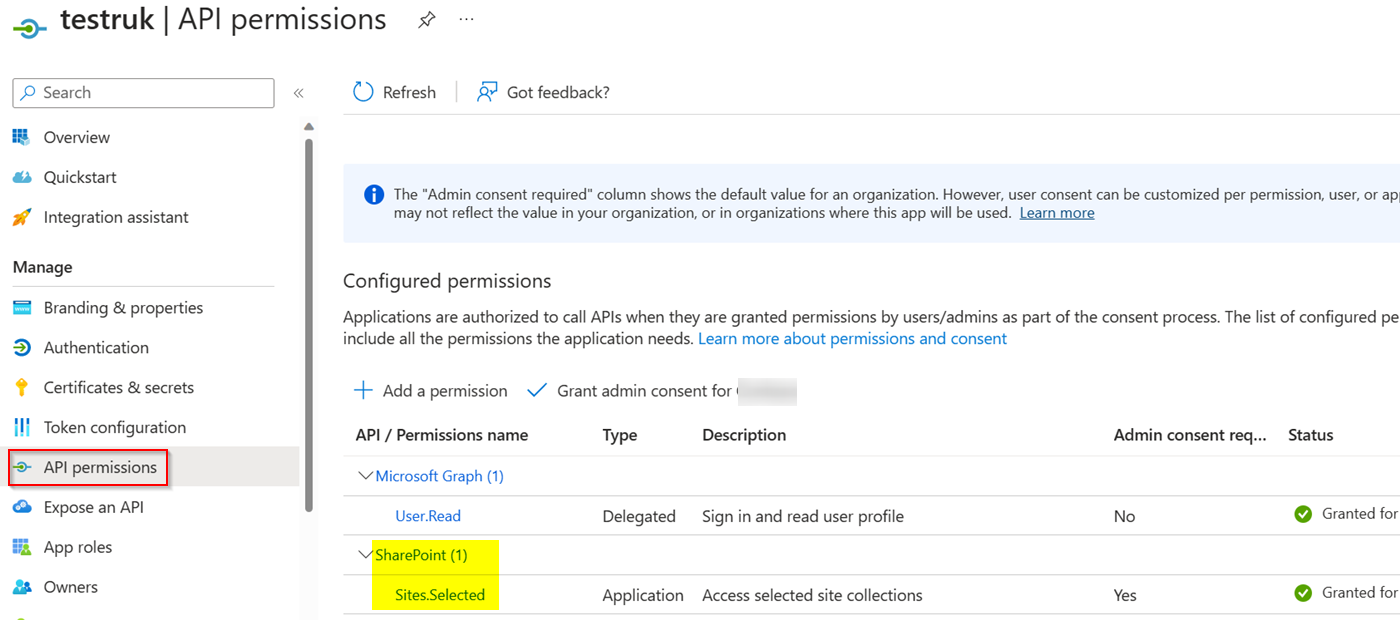Focus the sidebar Search field
The width and height of the screenshot is (1400, 620).
[x=143, y=93]
